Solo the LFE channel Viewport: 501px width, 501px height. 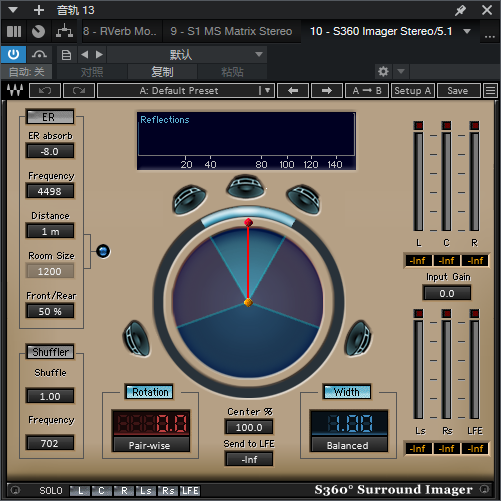pyautogui.click(x=190, y=490)
